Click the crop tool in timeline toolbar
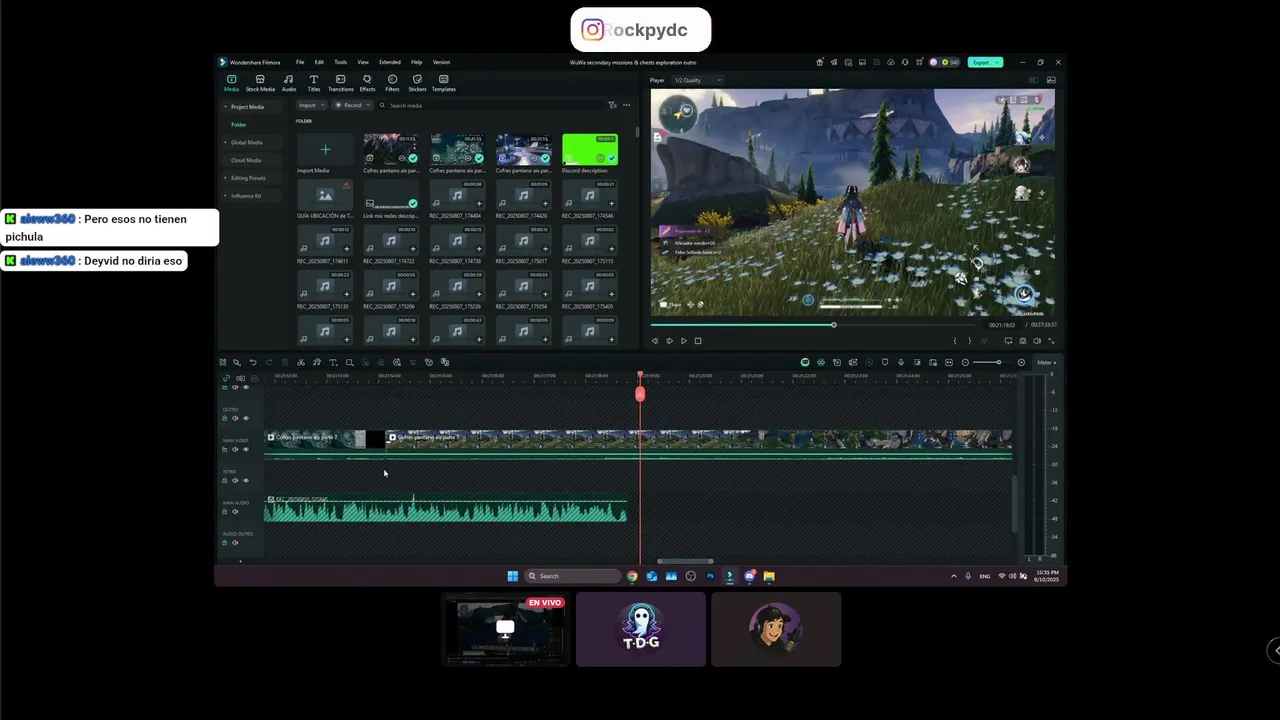Screen dimensions: 1280x720 tap(349, 362)
